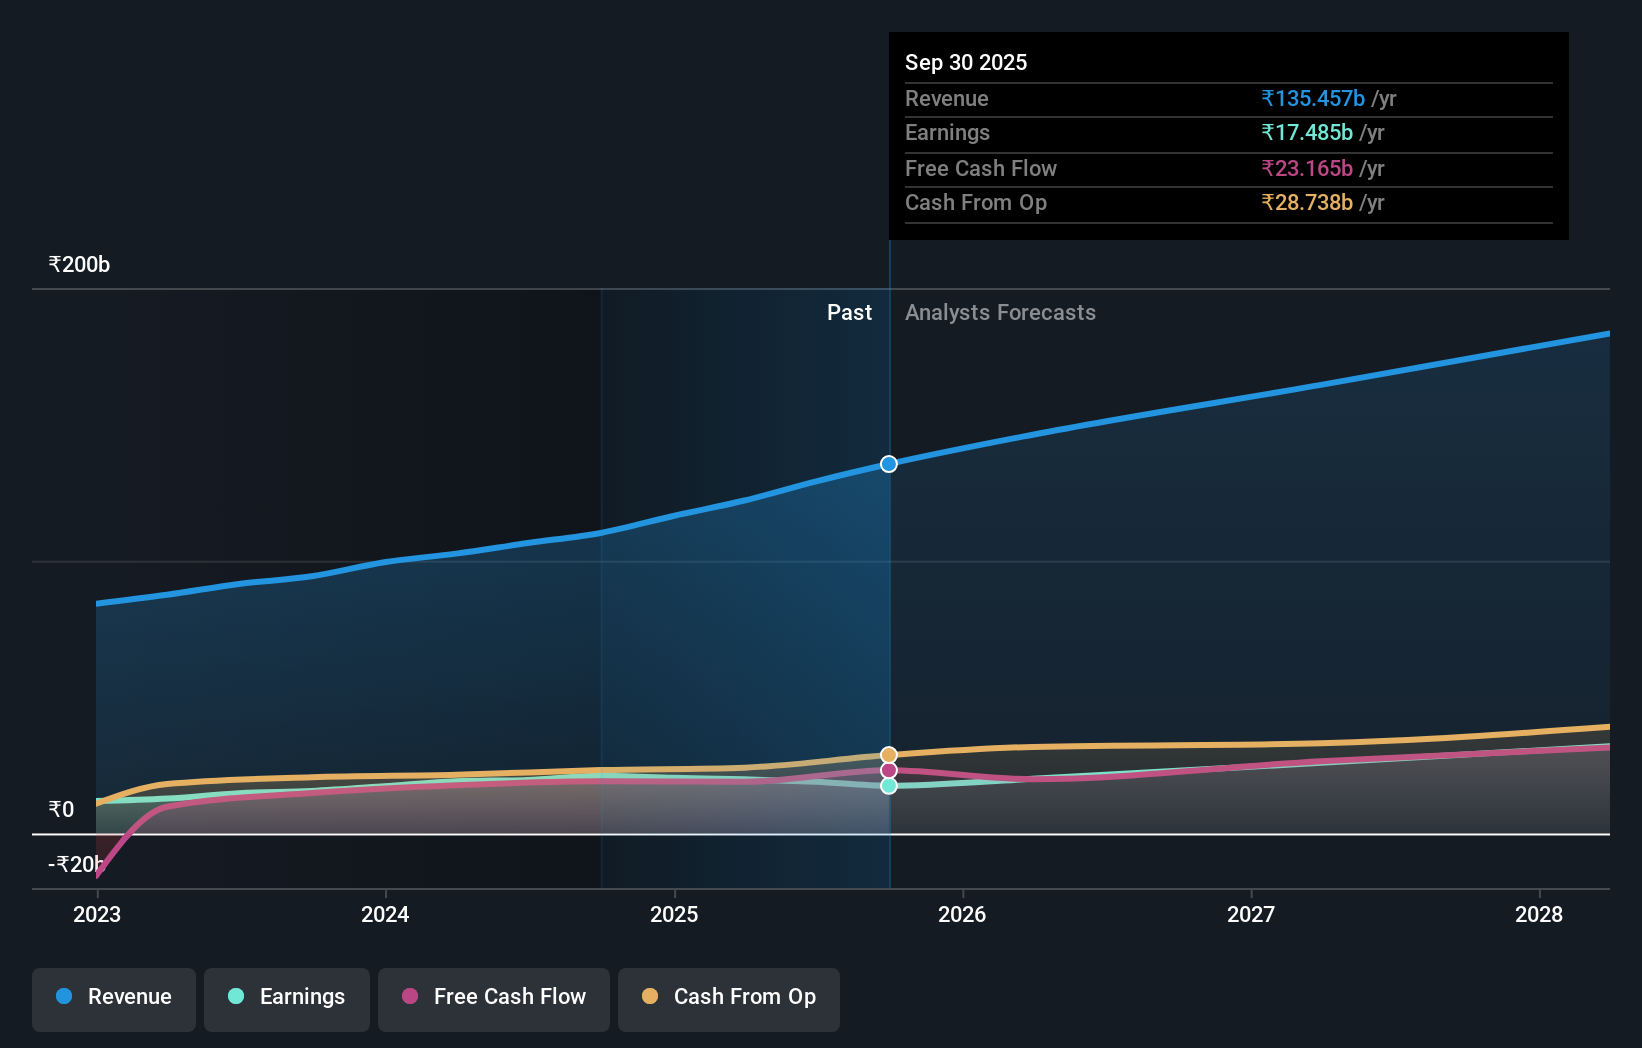Screen dimensions: 1642x1048
Task: Click the 2025 year axis label
Action: [x=674, y=914]
